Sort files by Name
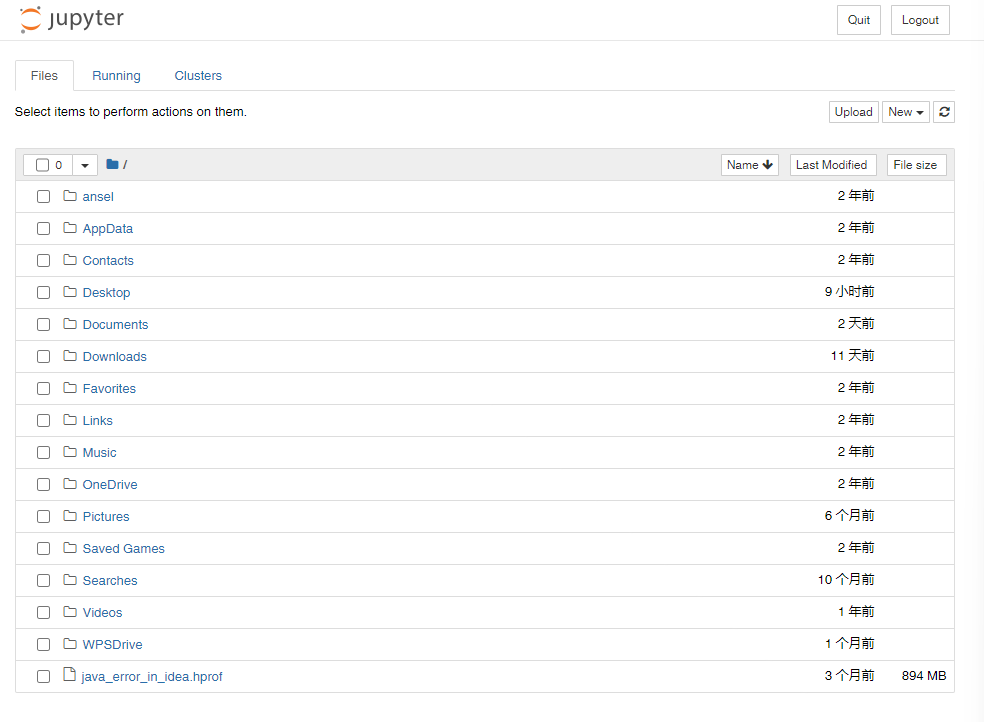Screen dimensions: 984x722 pyautogui.click(x=749, y=165)
